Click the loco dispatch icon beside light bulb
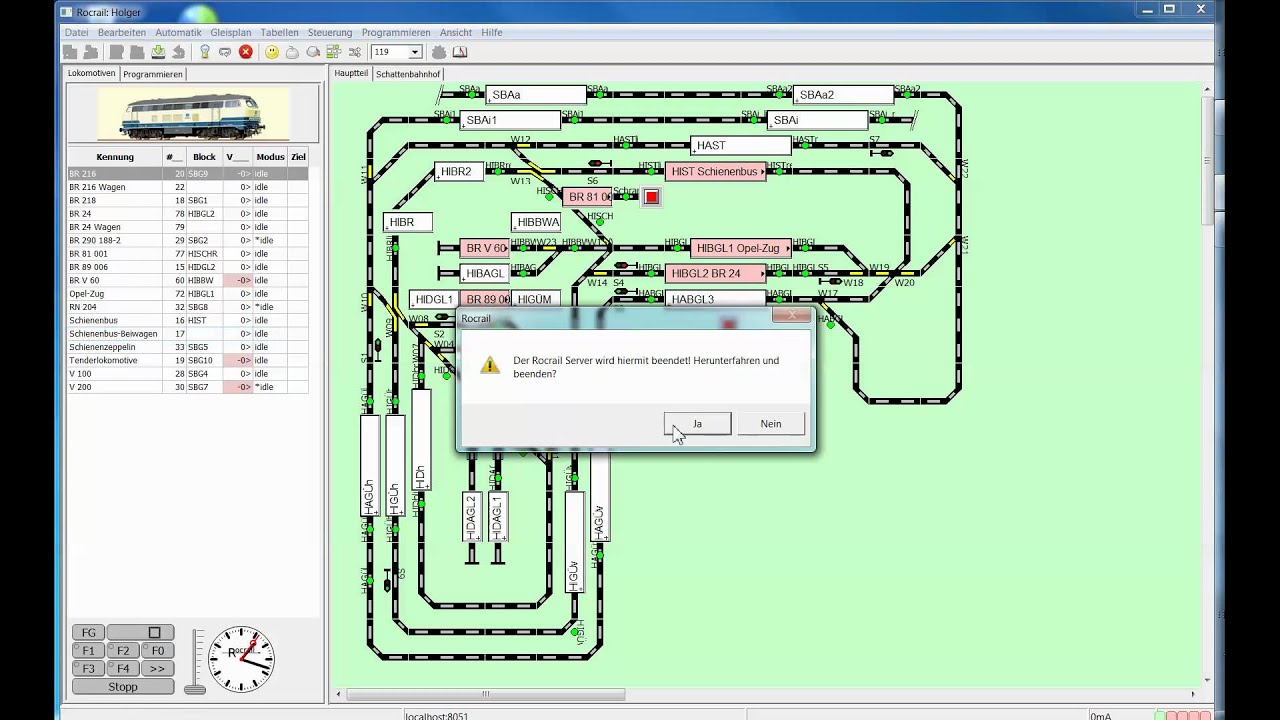1280x720 pixels. pos(225,52)
